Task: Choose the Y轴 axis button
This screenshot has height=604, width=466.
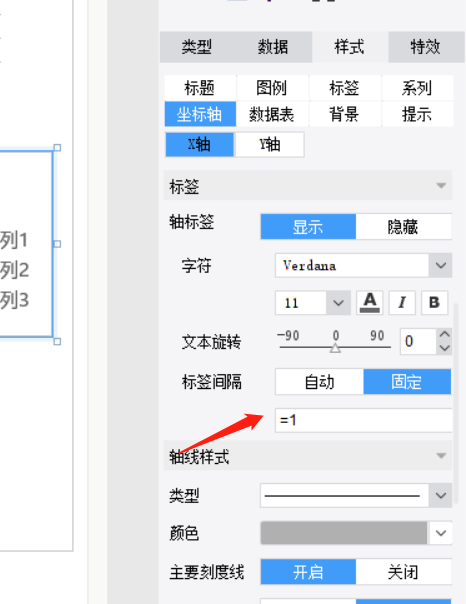Action: (x=269, y=144)
